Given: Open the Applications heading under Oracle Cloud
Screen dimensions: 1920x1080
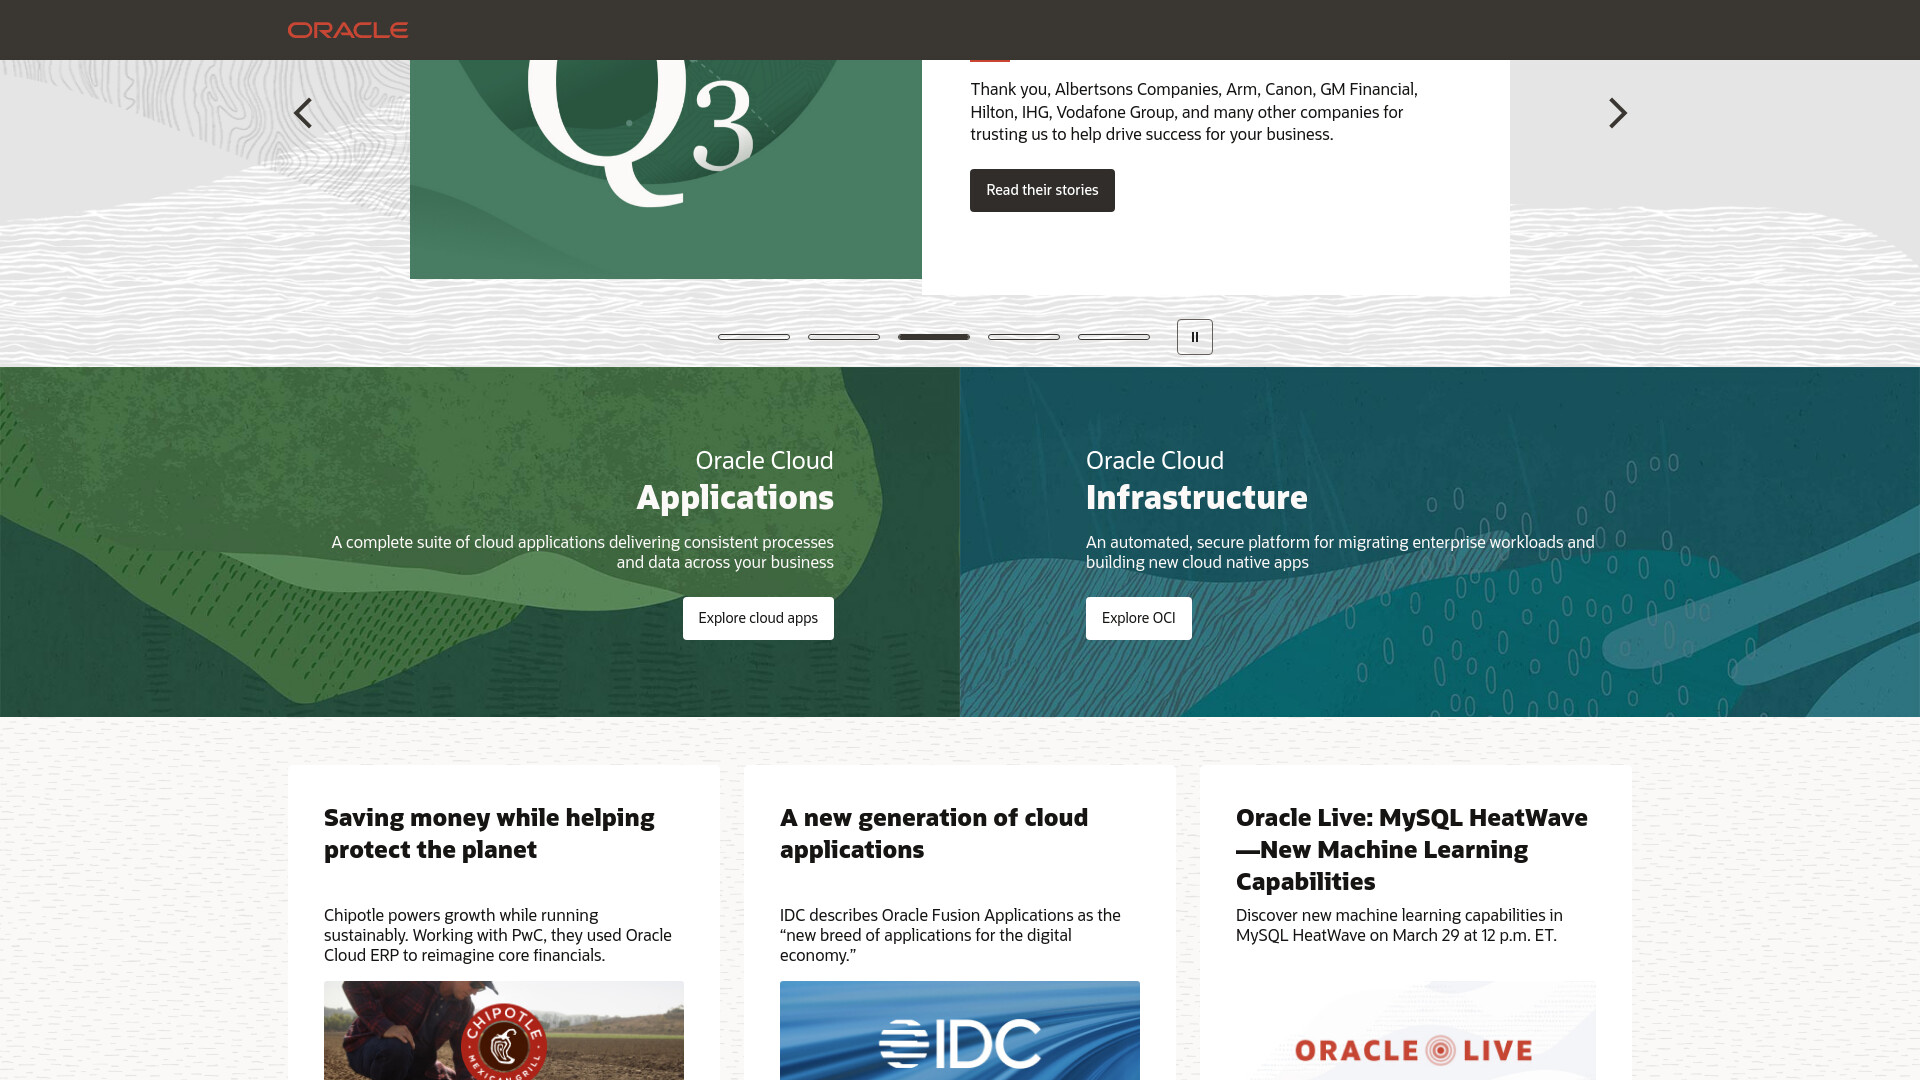Looking at the screenshot, I should coord(735,497).
